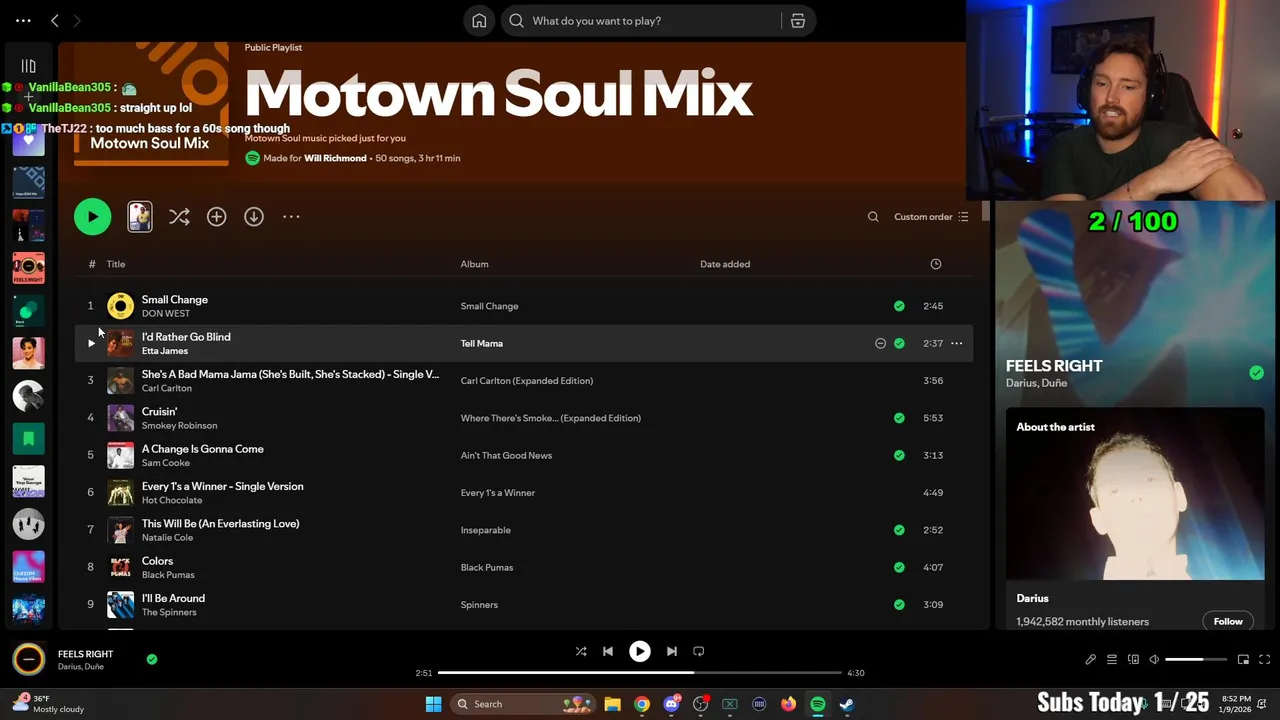1280x720 pixels.
Task: Click the duration clock column header
Action: point(936,264)
